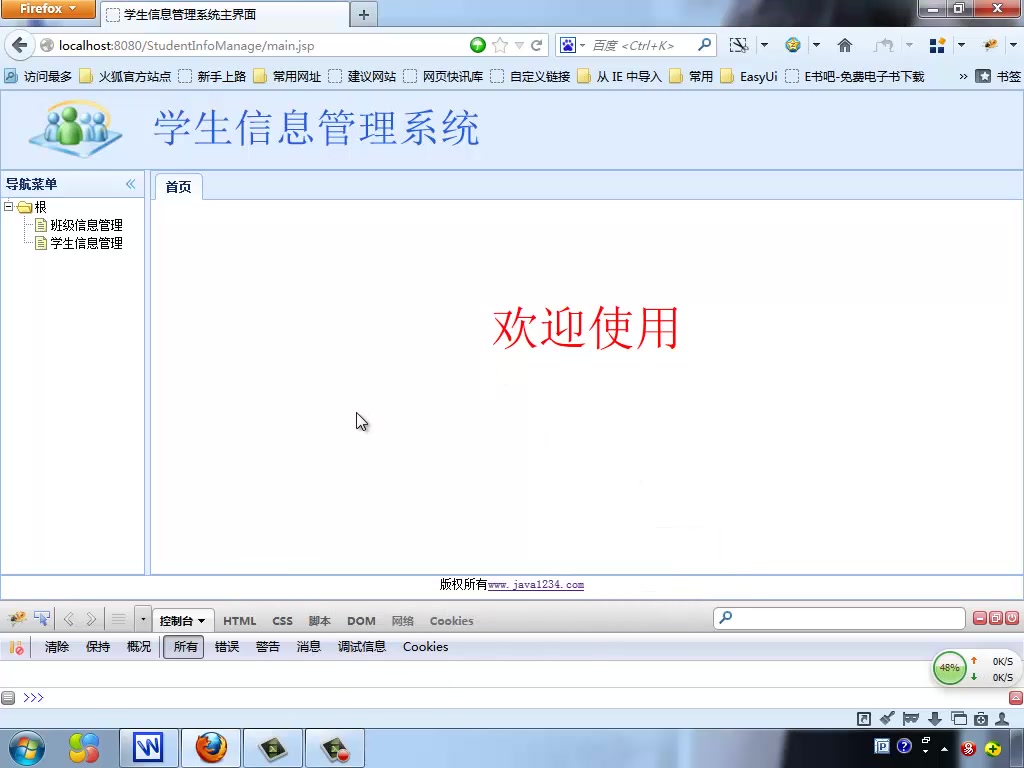Enable the 错误 error filter
This screenshot has width=1024, height=768.
(226, 646)
